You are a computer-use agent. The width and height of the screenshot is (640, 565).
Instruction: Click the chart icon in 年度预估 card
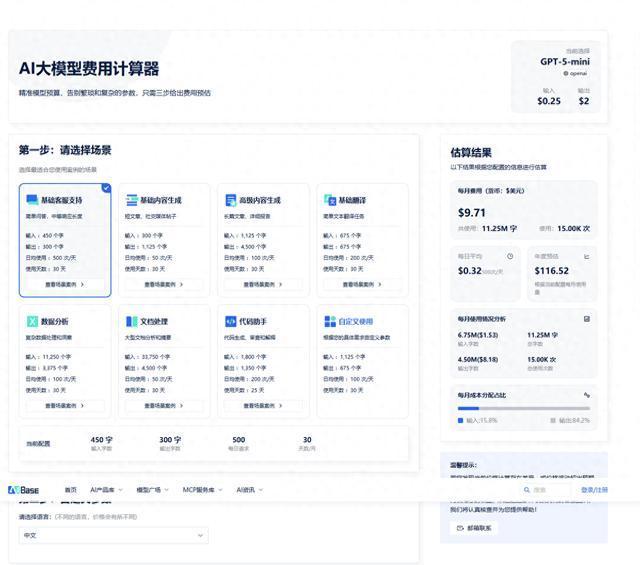[587, 256]
